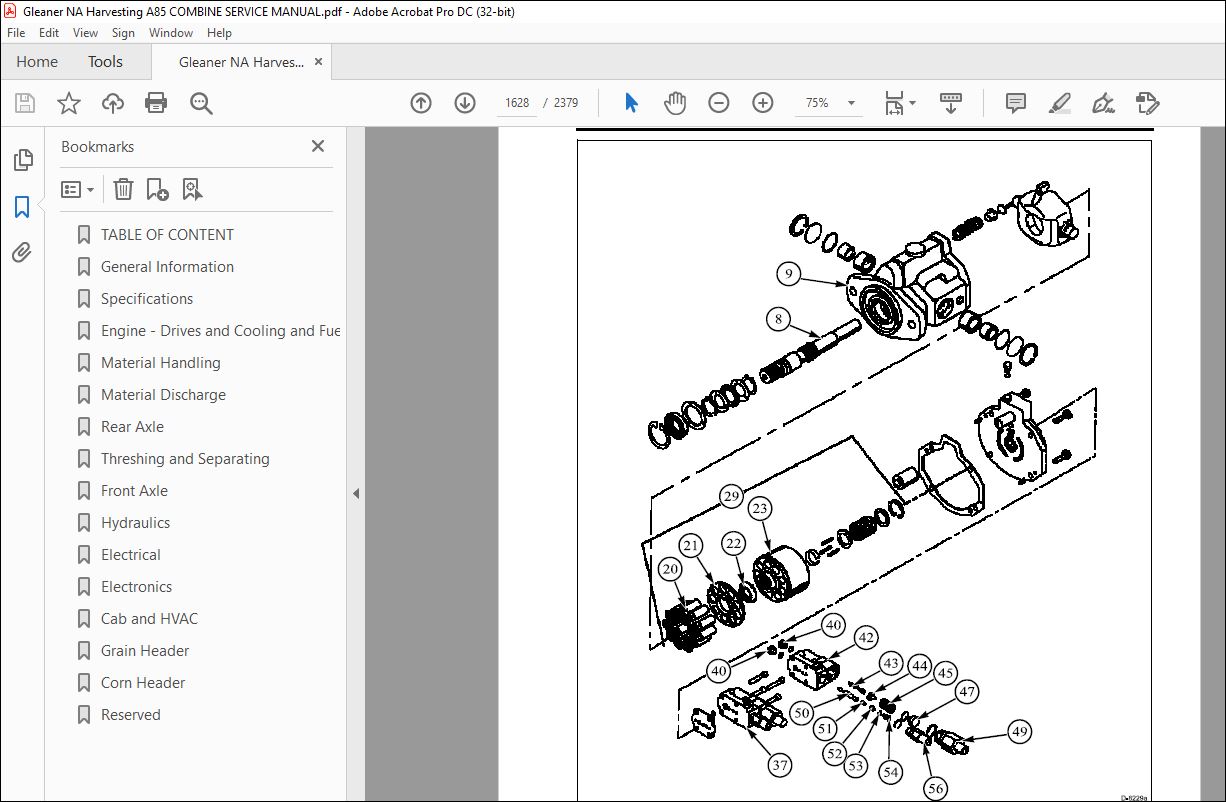
Task: Open the 75% zoom level dropdown
Action: tap(829, 103)
